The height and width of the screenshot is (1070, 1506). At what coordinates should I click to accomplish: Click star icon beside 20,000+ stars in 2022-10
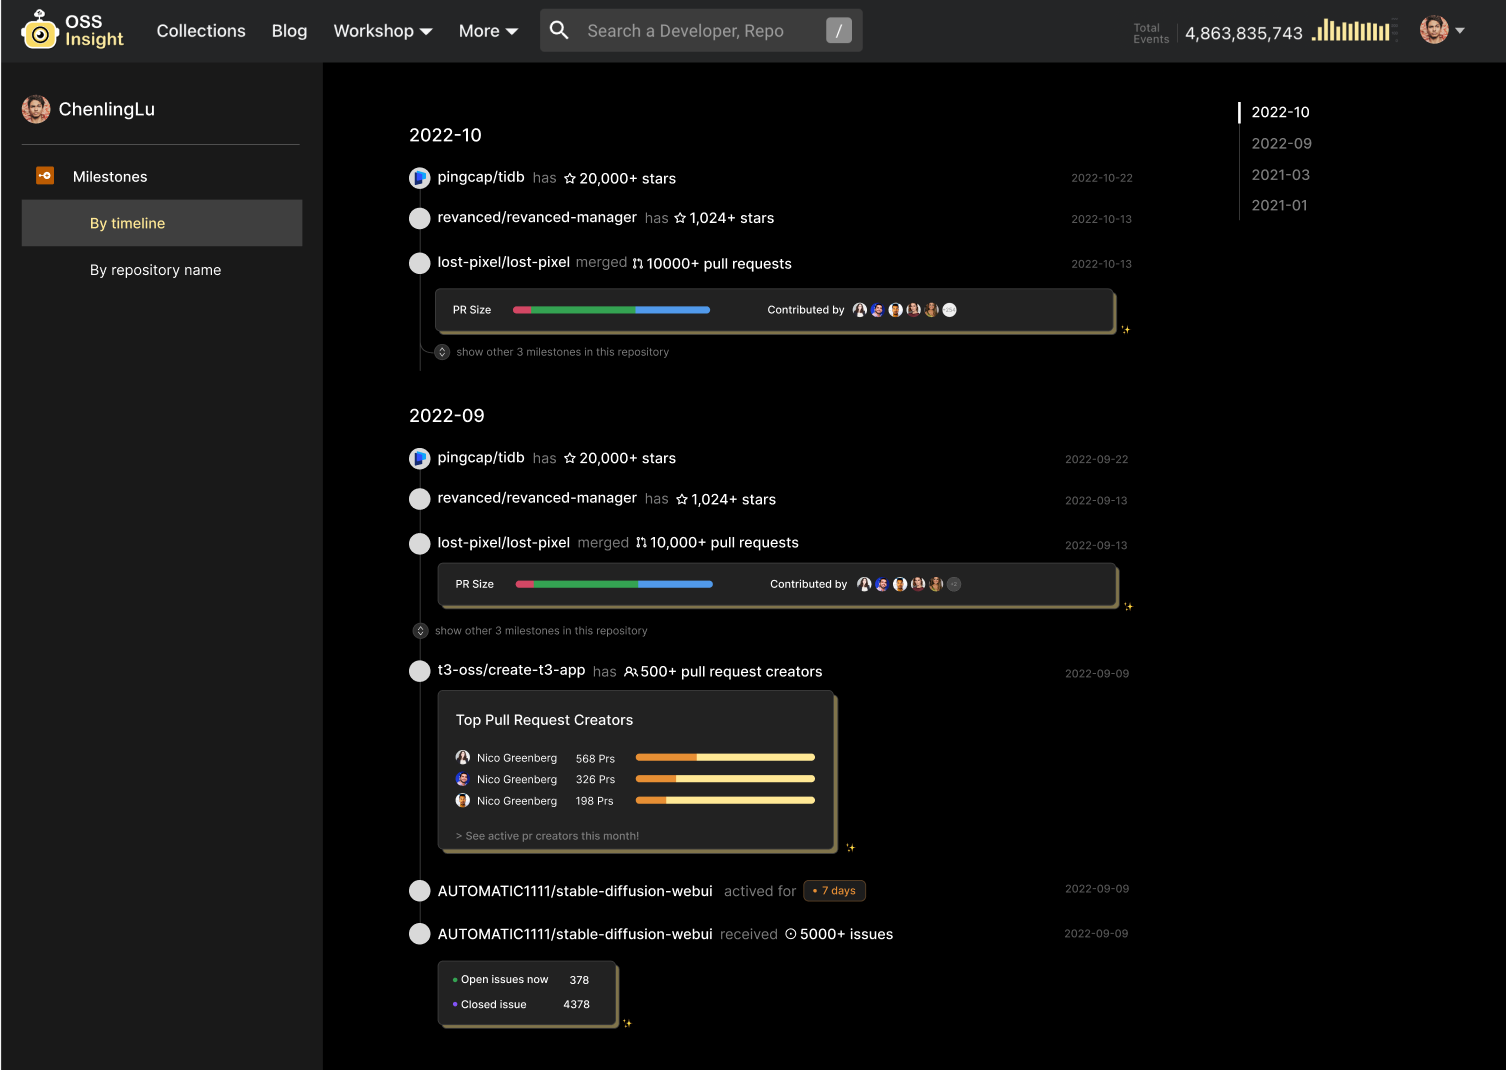coord(570,178)
